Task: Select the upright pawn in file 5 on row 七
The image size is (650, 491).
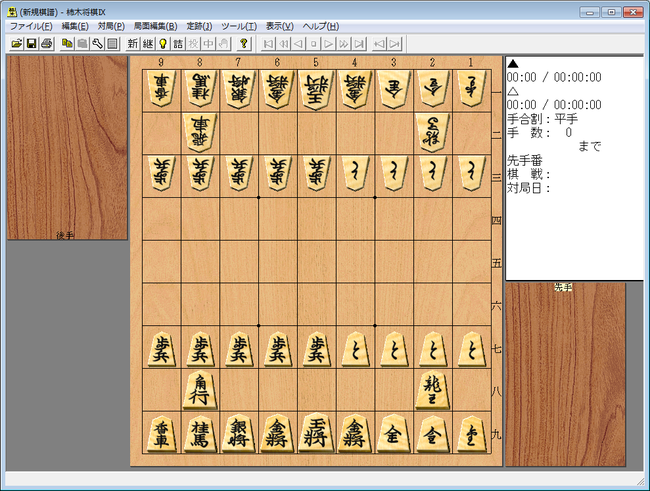Action: [316, 349]
